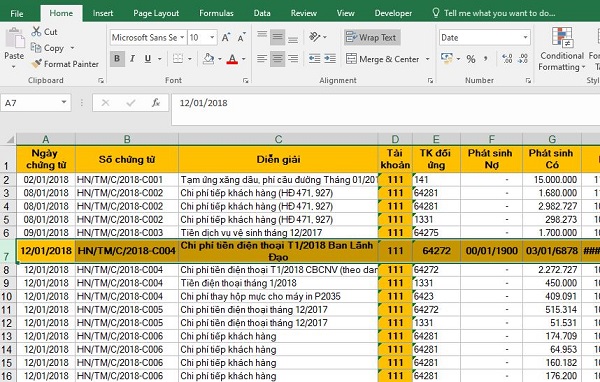Viewport: 600px width, 382px height.
Task: Expand the font size dropdown
Action: click(212, 38)
